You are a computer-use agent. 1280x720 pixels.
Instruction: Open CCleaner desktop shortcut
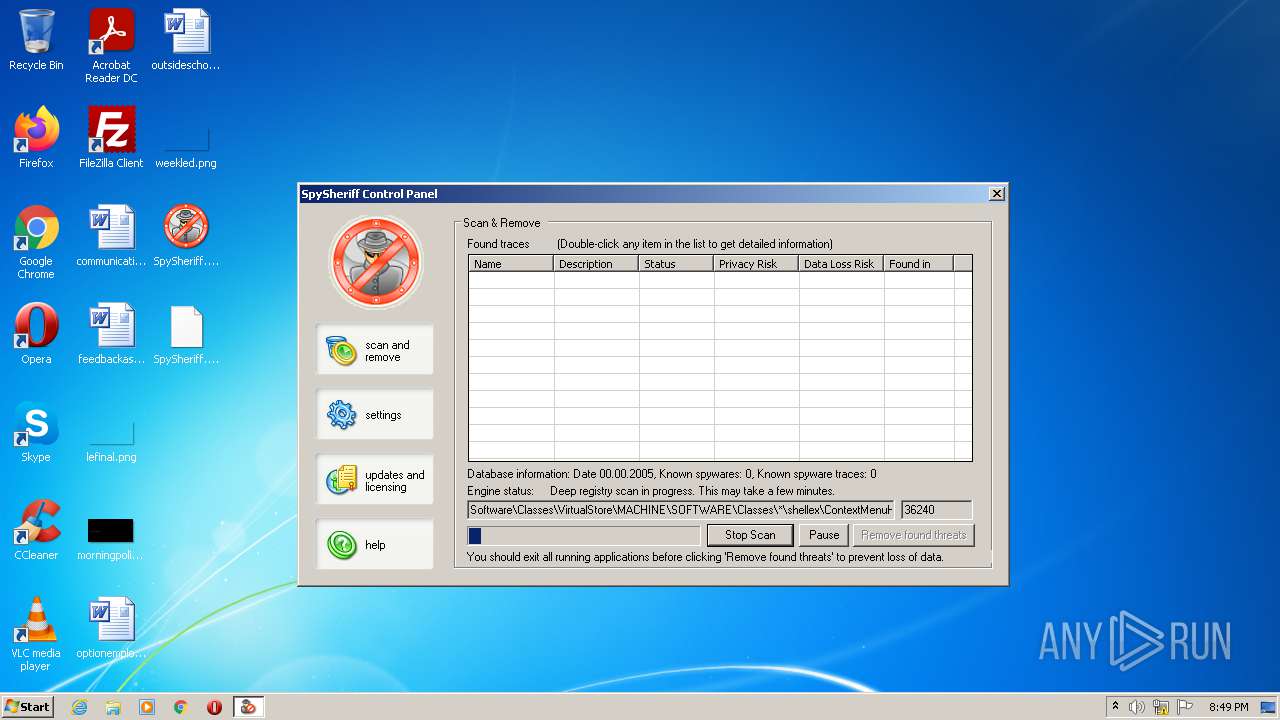pyautogui.click(x=36, y=530)
